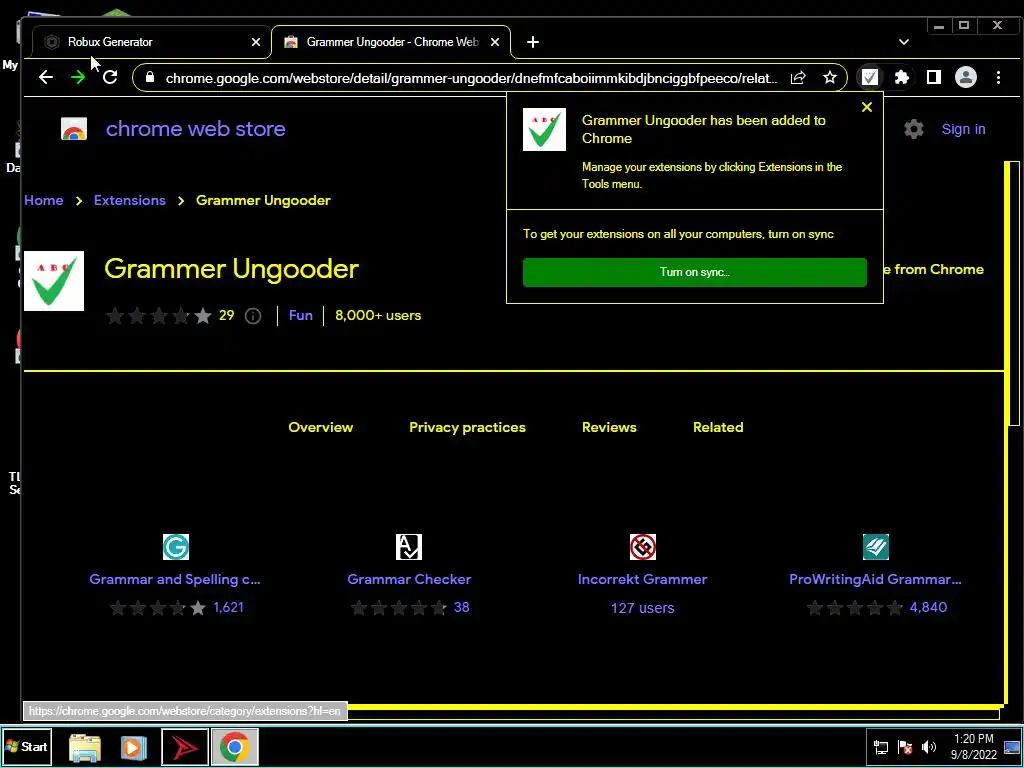Click the Turn on sync button
The height and width of the screenshot is (768, 1024).
click(x=695, y=272)
